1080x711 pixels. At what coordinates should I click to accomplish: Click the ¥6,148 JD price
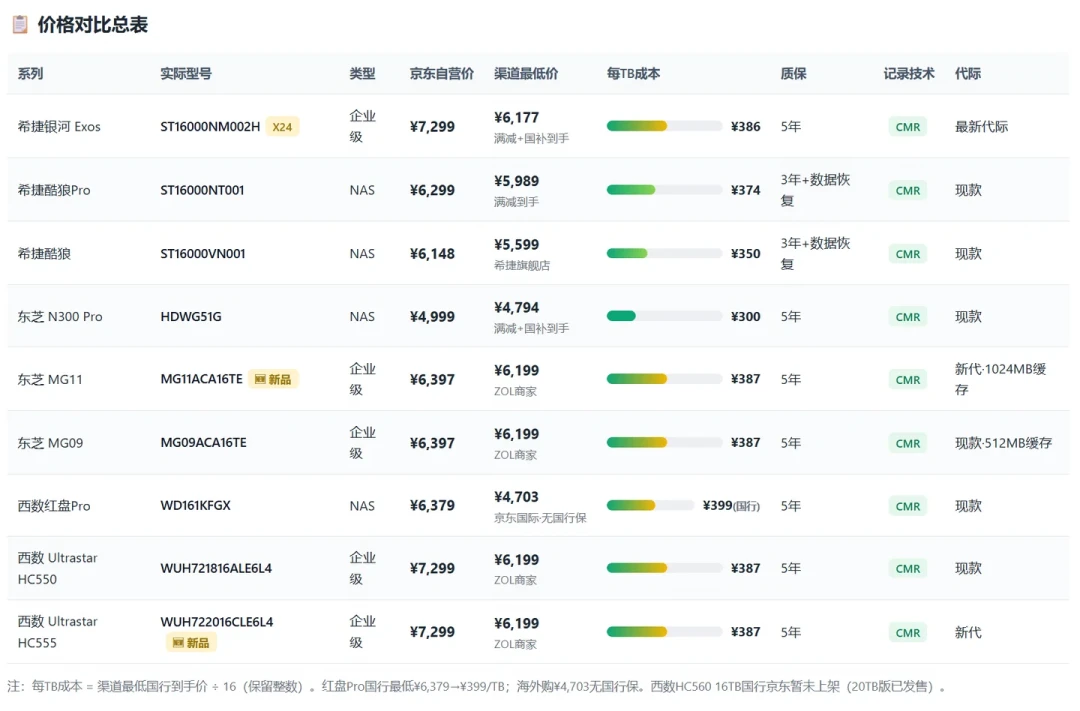(432, 254)
